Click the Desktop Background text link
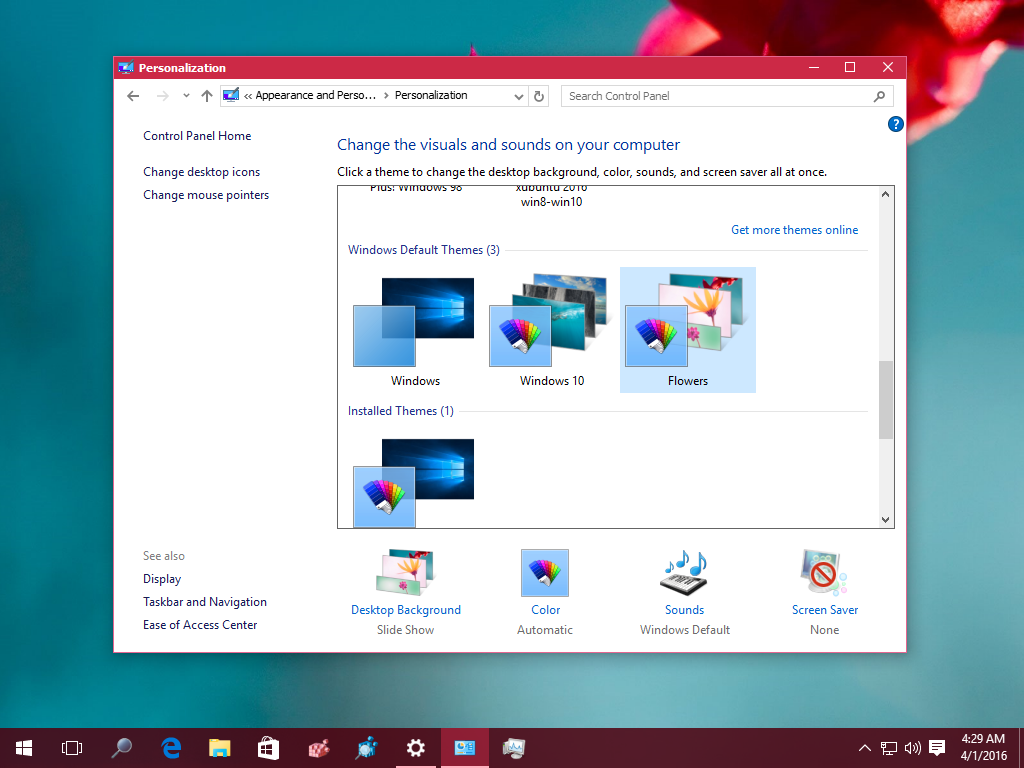 pyautogui.click(x=406, y=610)
